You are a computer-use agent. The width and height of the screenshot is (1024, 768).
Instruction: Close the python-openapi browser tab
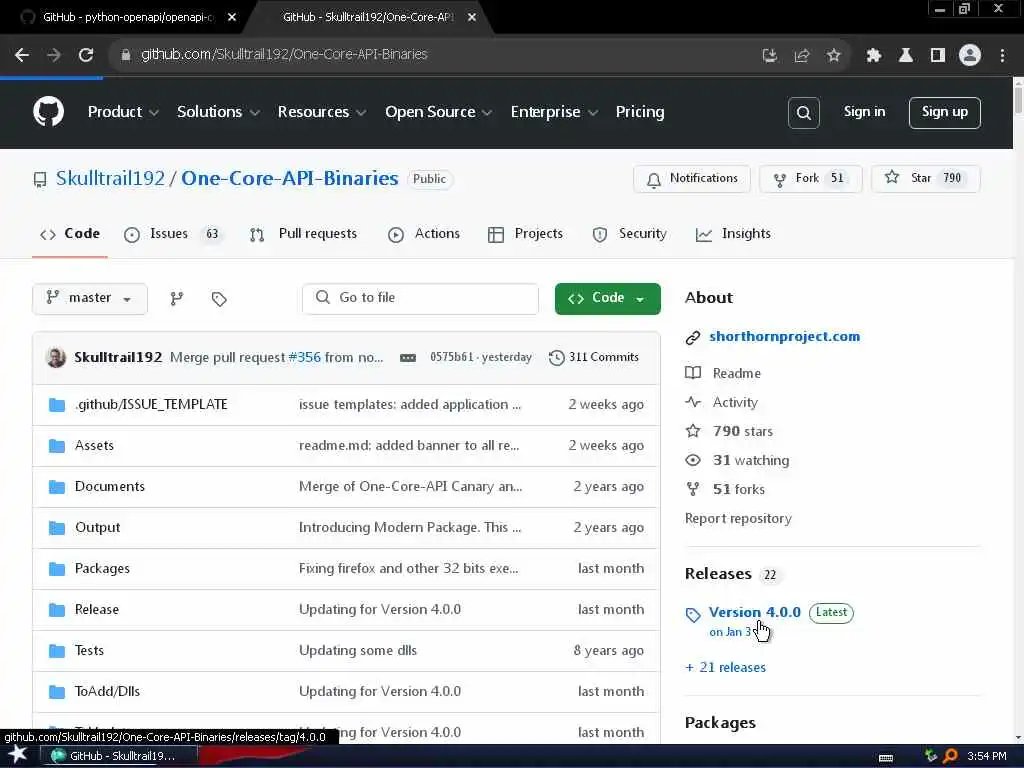[x=232, y=17]
